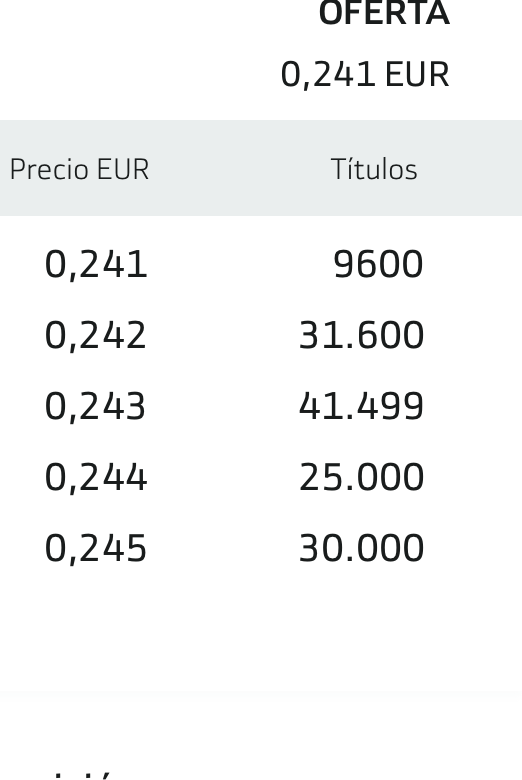Click the 41.499 títulos value
522x780 pixels.
point(361,406)
